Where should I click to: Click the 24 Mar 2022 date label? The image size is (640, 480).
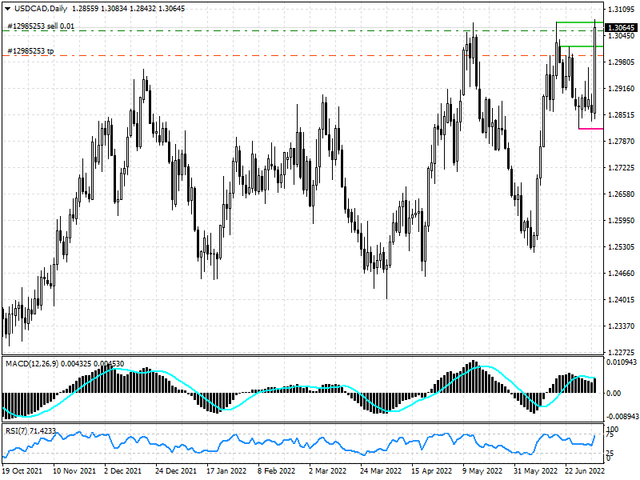coord(381,471)
